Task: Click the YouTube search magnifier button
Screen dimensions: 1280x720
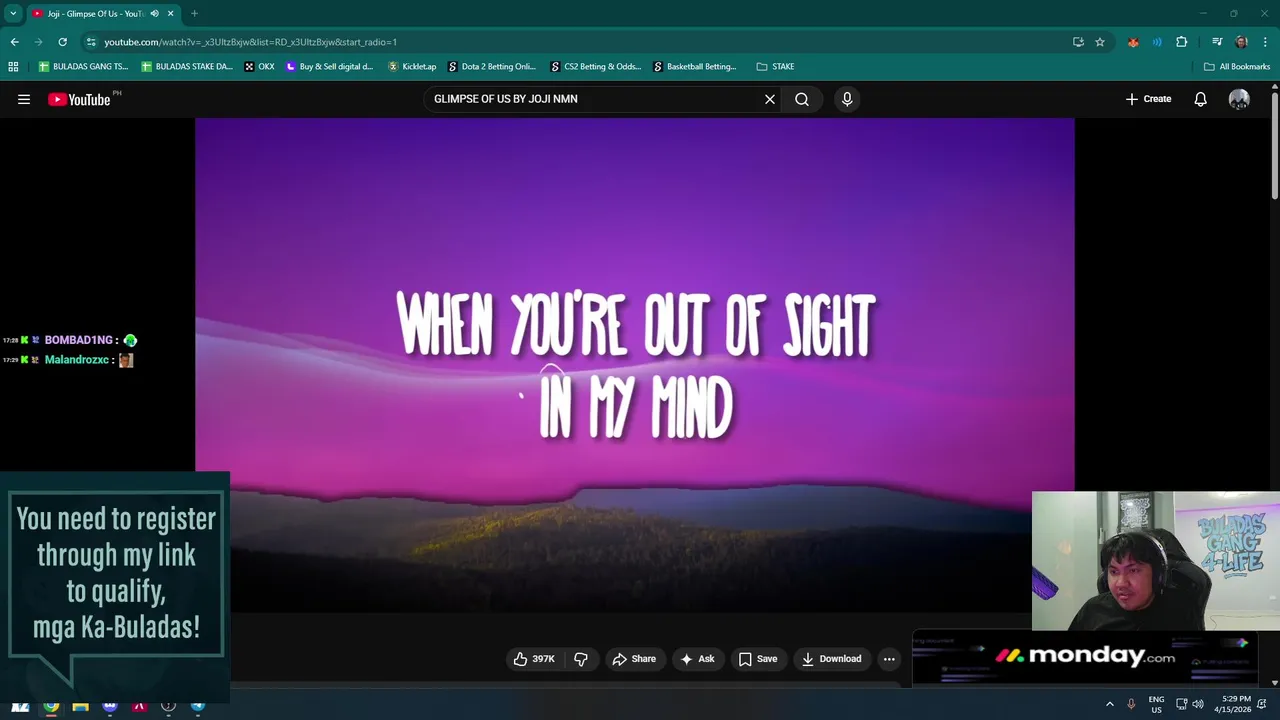Action: [802, 99]
